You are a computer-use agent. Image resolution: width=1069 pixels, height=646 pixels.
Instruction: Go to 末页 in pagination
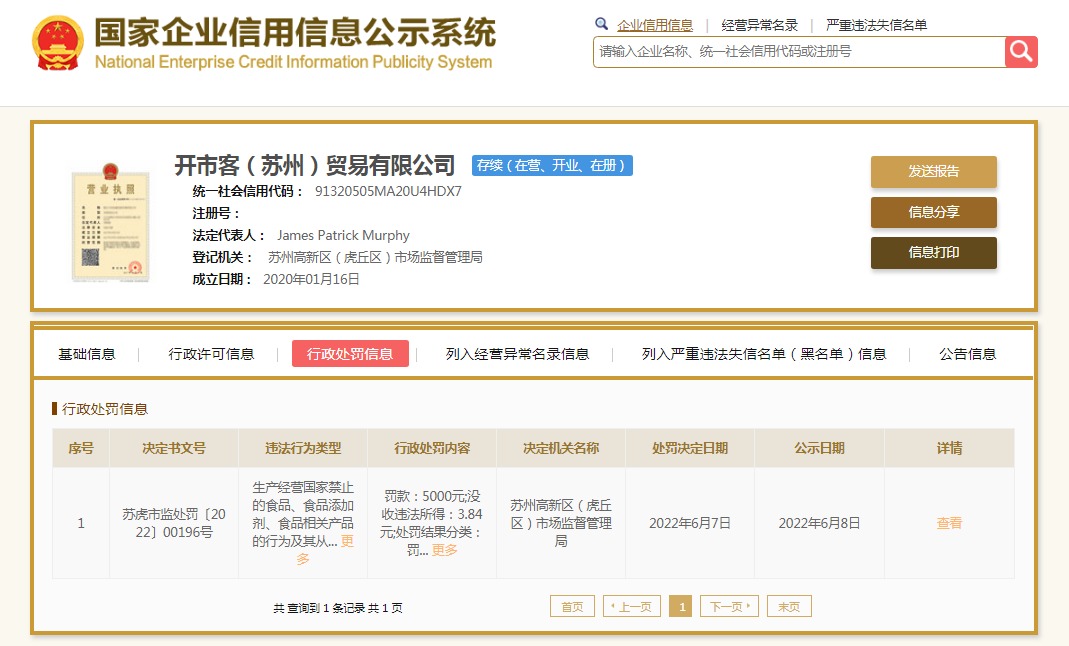tap(789, 606)
